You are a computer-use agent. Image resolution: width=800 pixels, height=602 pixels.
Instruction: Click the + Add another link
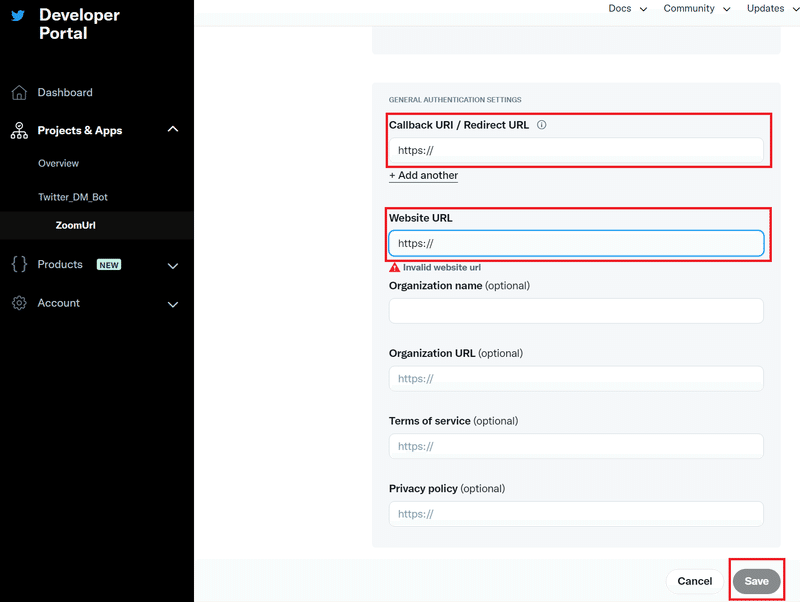[423, 175]
